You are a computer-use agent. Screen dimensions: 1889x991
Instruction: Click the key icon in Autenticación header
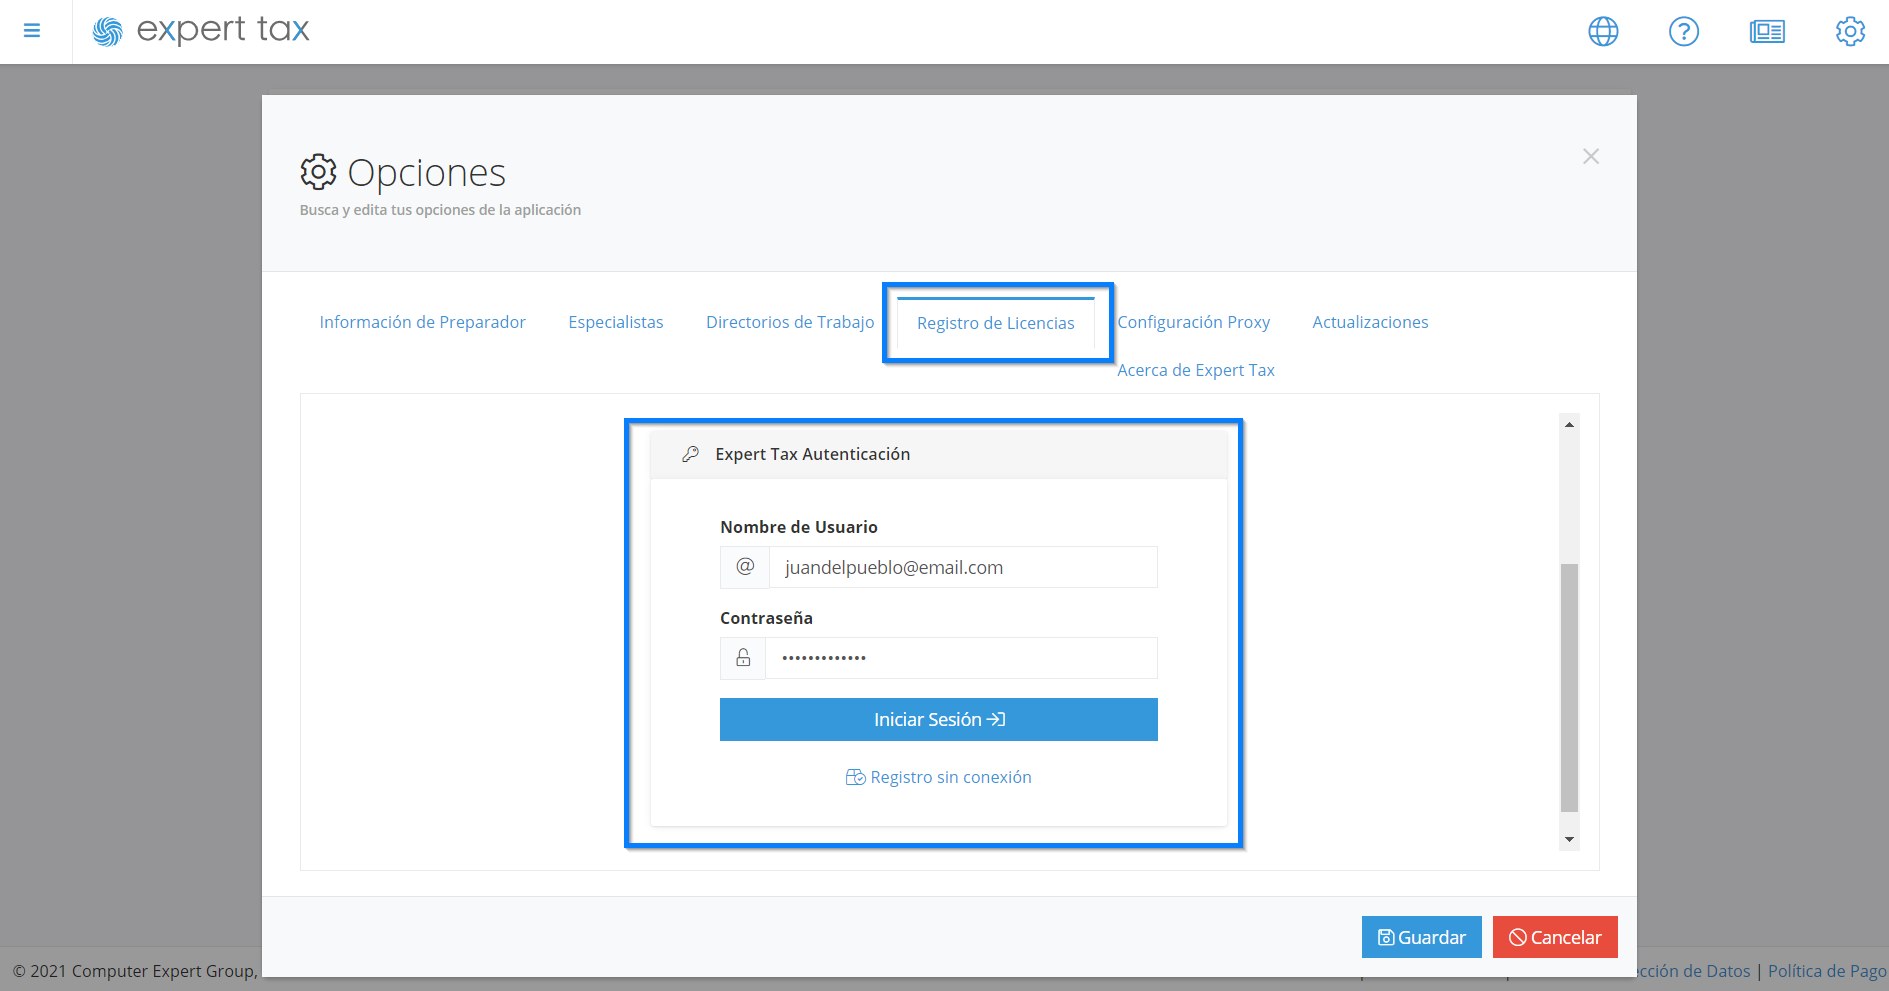[x=690, y=454]
